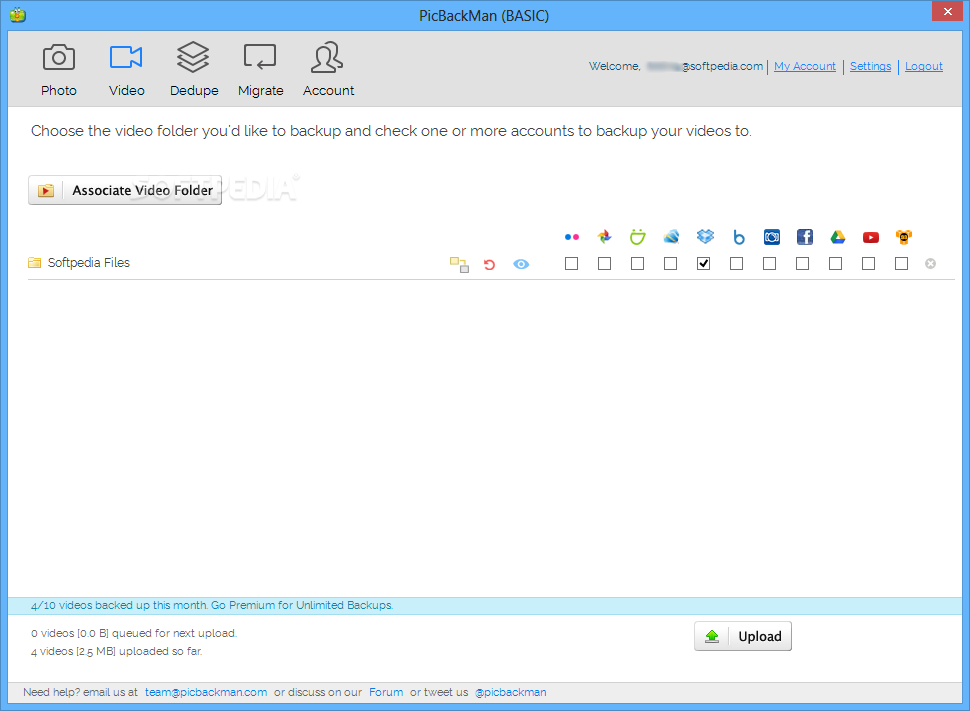Switch to the Video tab
Viewport: 970px width, 711px height.
126,69
